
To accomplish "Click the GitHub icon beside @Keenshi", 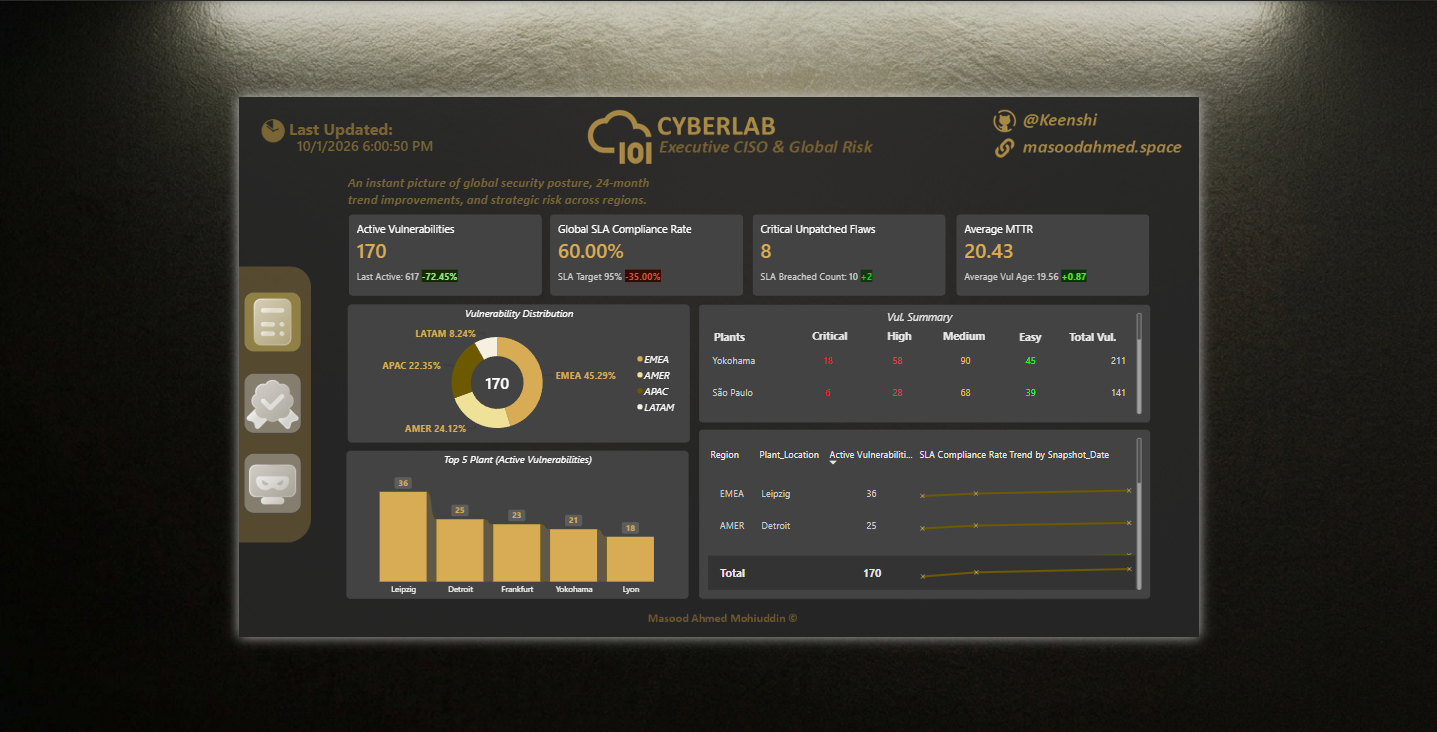I will (1003, 121).
